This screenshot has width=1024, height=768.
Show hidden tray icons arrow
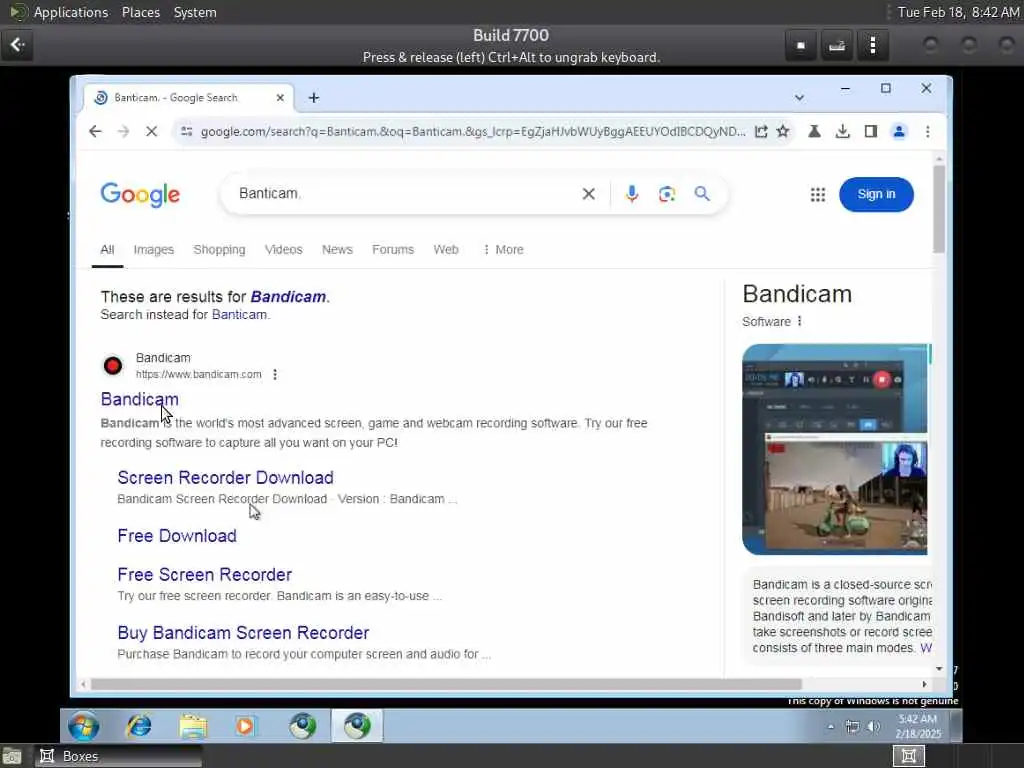831,726
